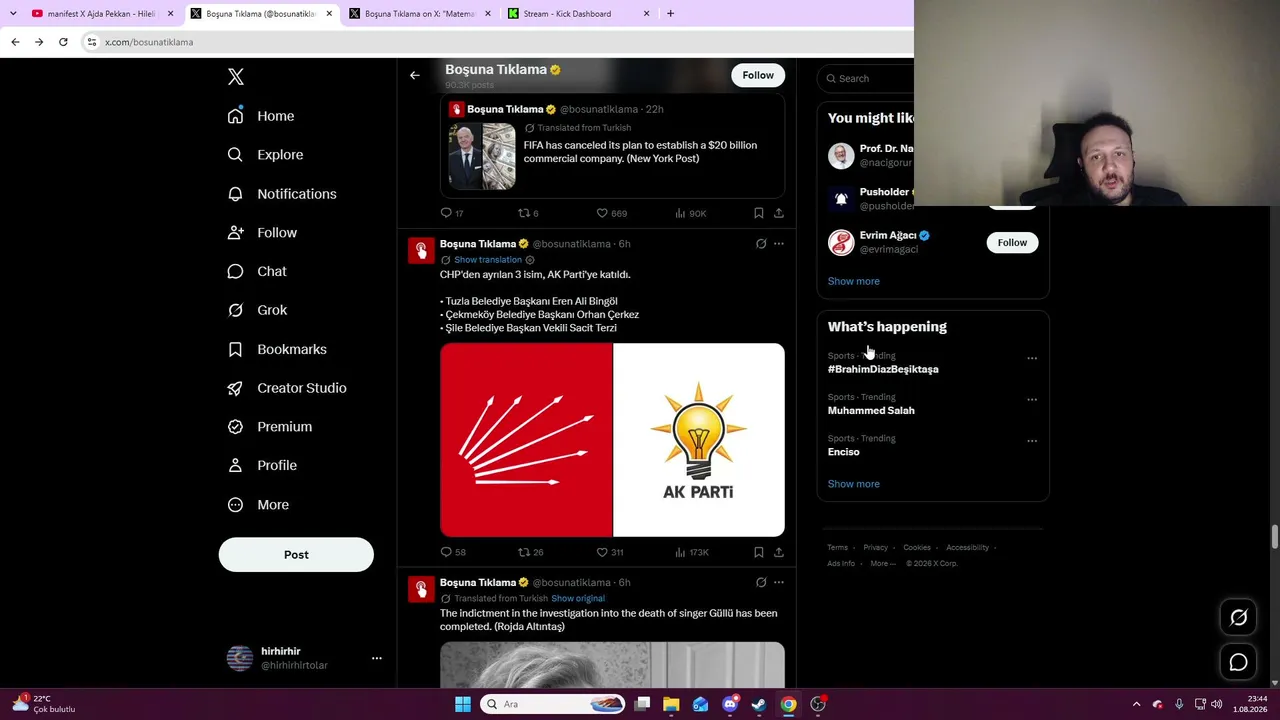Open more options for Muhammed Salah trend
The image size is (1280, 720).
pos(1032,400)
